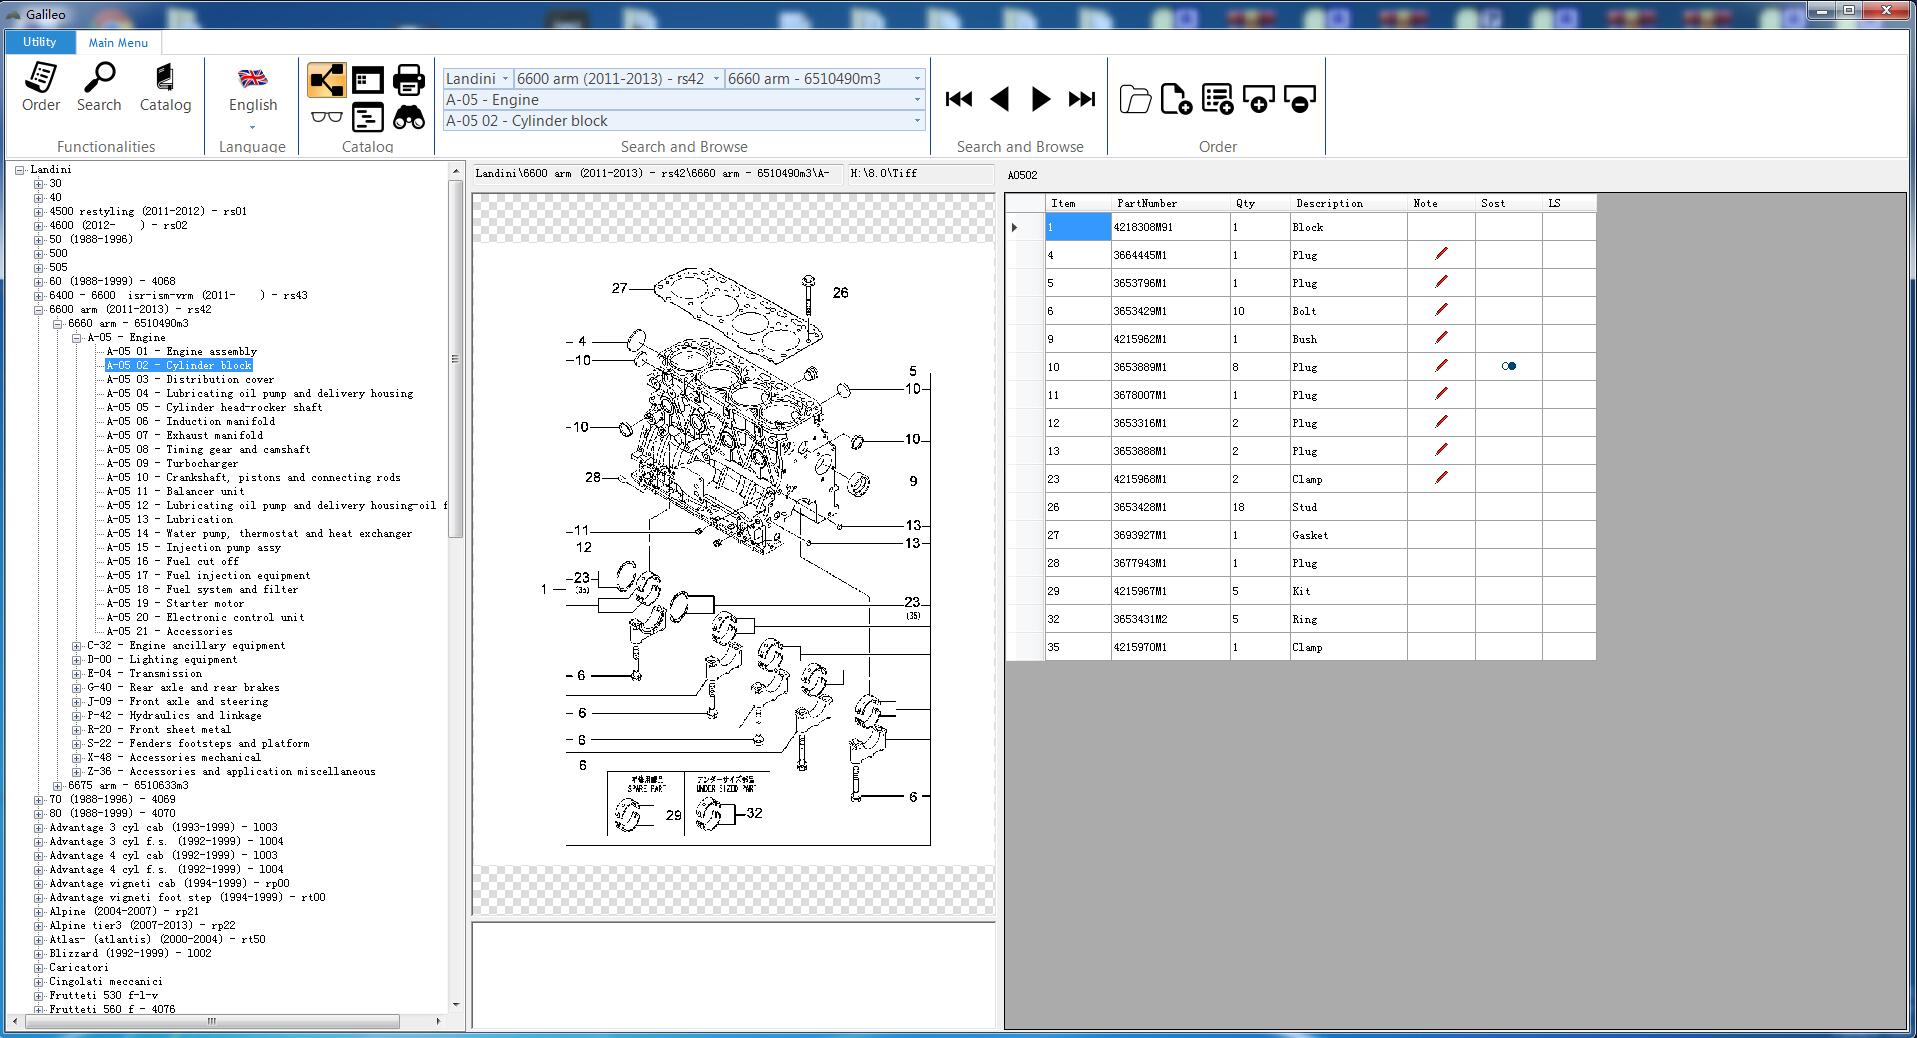The image size is (1917, 1038).
Task: Open the Order functionality icon
Action: click(41, 77)
